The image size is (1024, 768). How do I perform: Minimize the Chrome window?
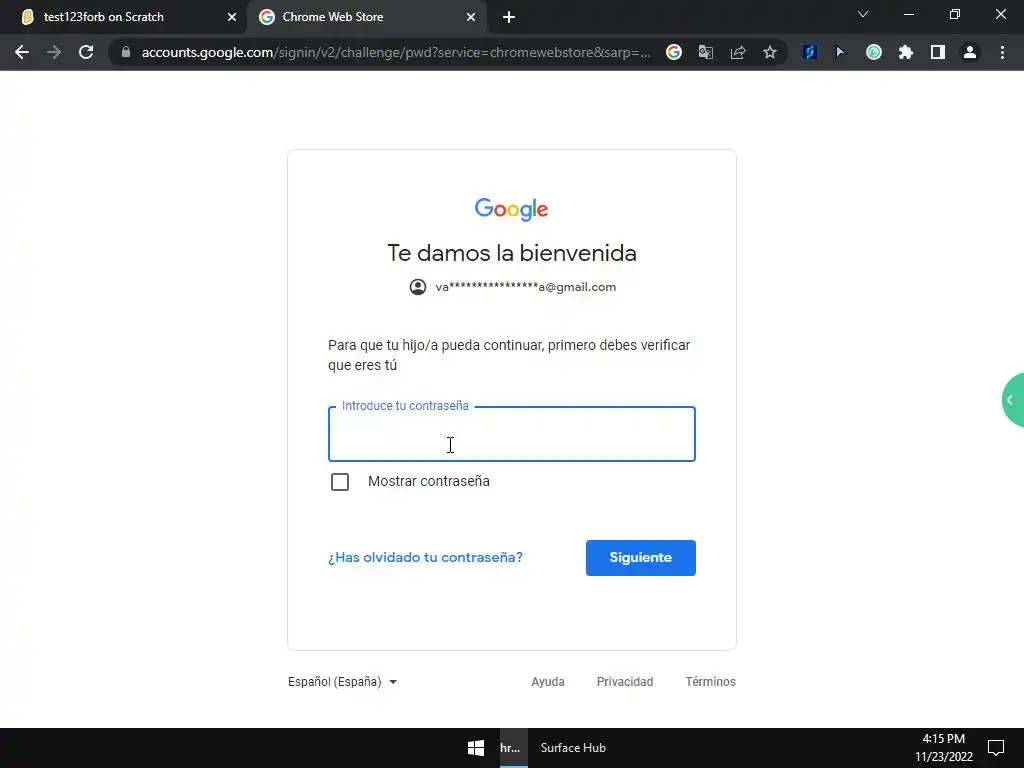(x=908, y=14)
